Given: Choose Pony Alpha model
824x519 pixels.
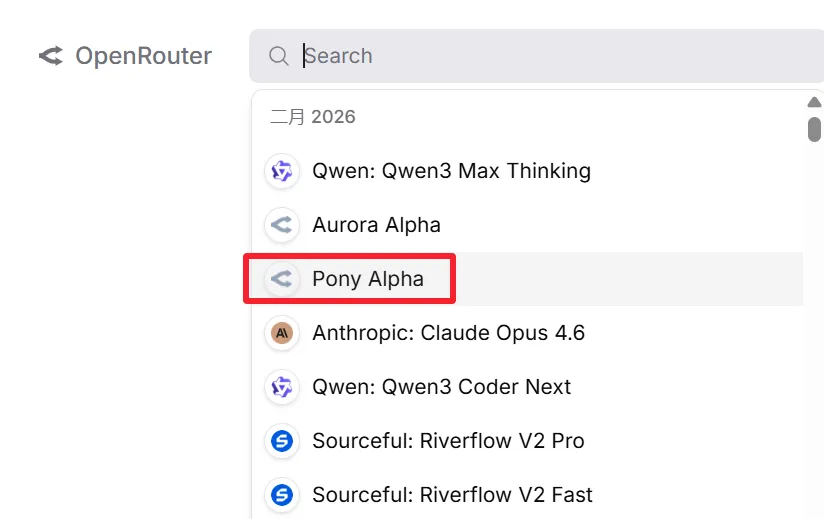Looking at the screenshot, I should [x=368, y=279].
